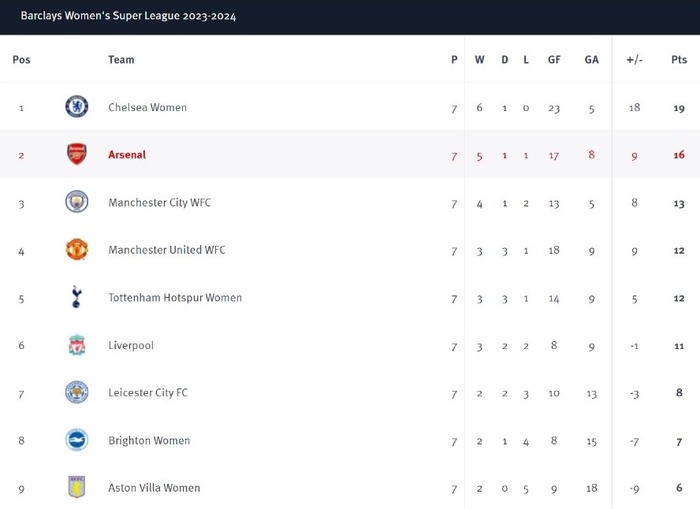Open the Chelsea Women team link
Screen dimensions: 700x509
(147, 107)
